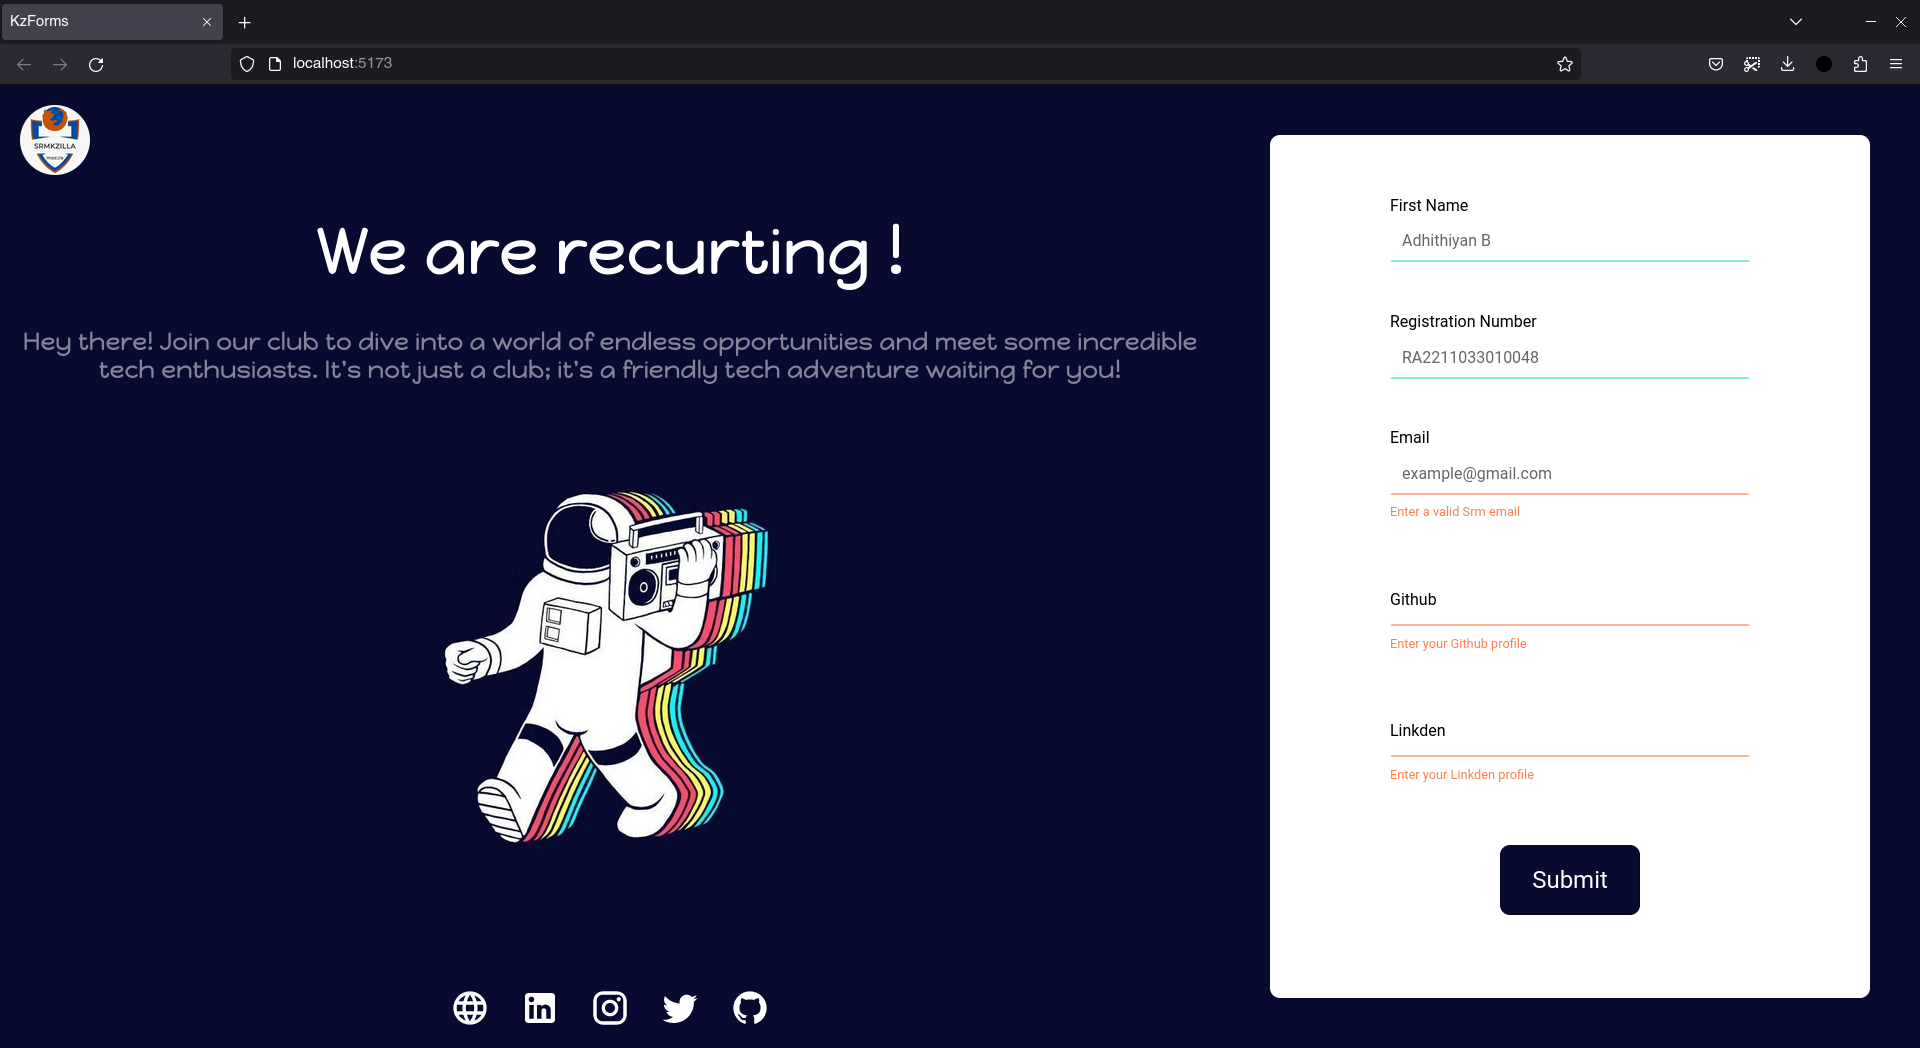
Task: Open the browser extensions icon
Action: pos(1860,64)
